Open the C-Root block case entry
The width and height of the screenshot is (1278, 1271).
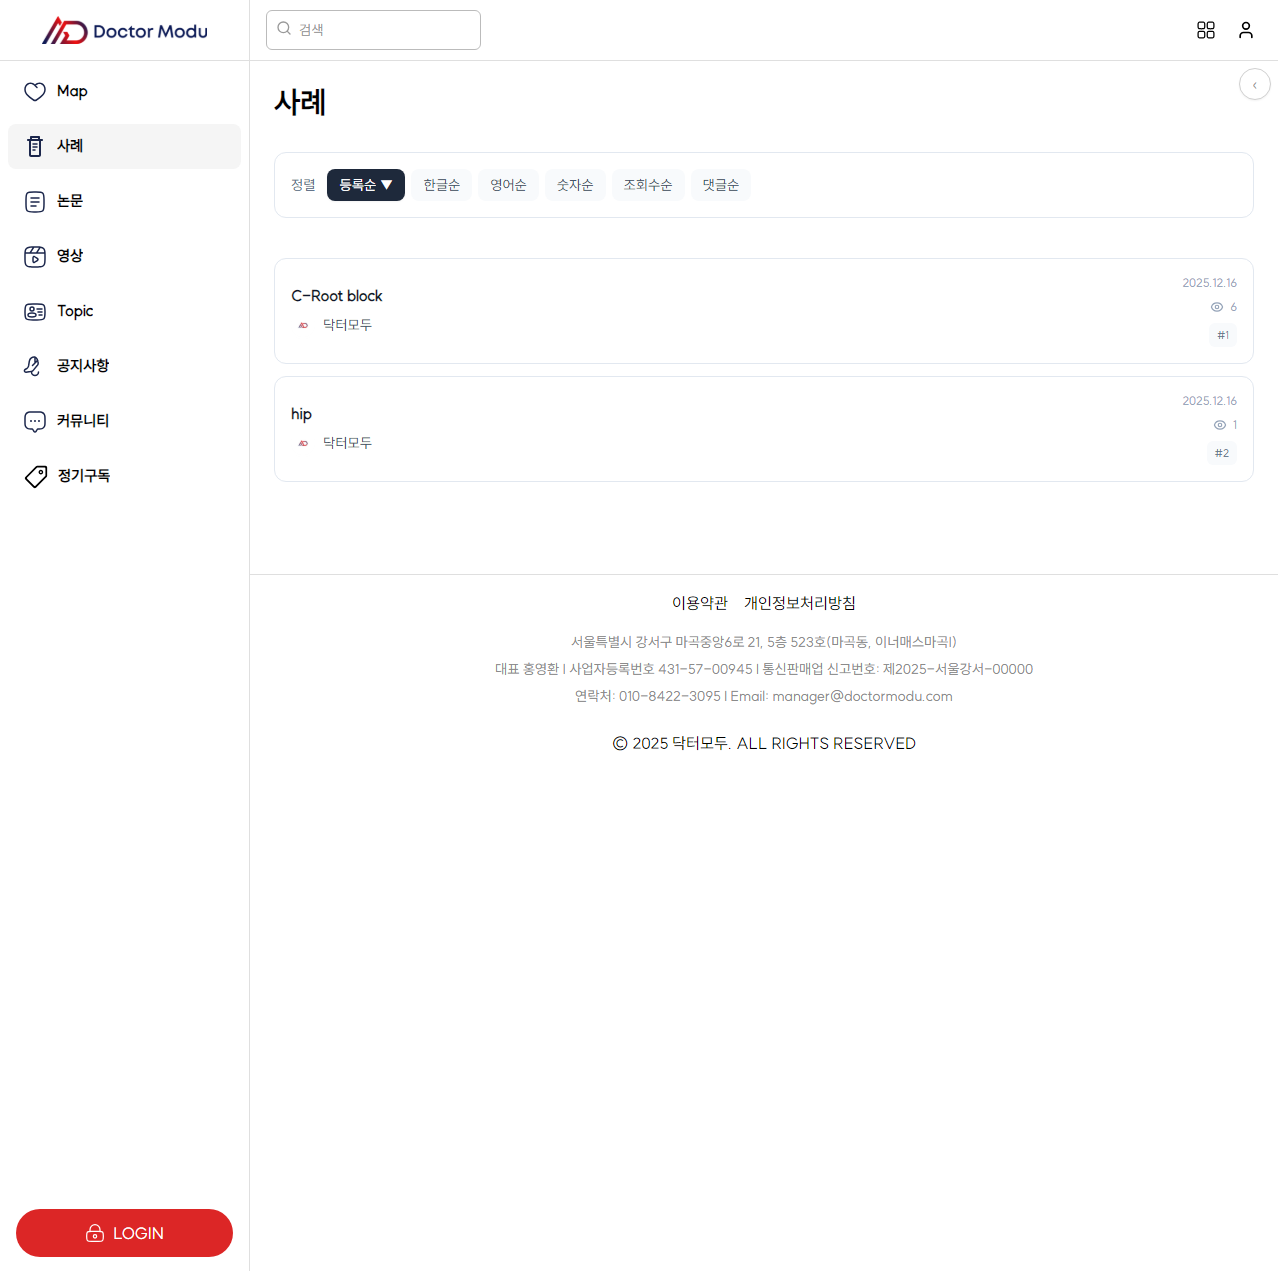tap(337, 296)
